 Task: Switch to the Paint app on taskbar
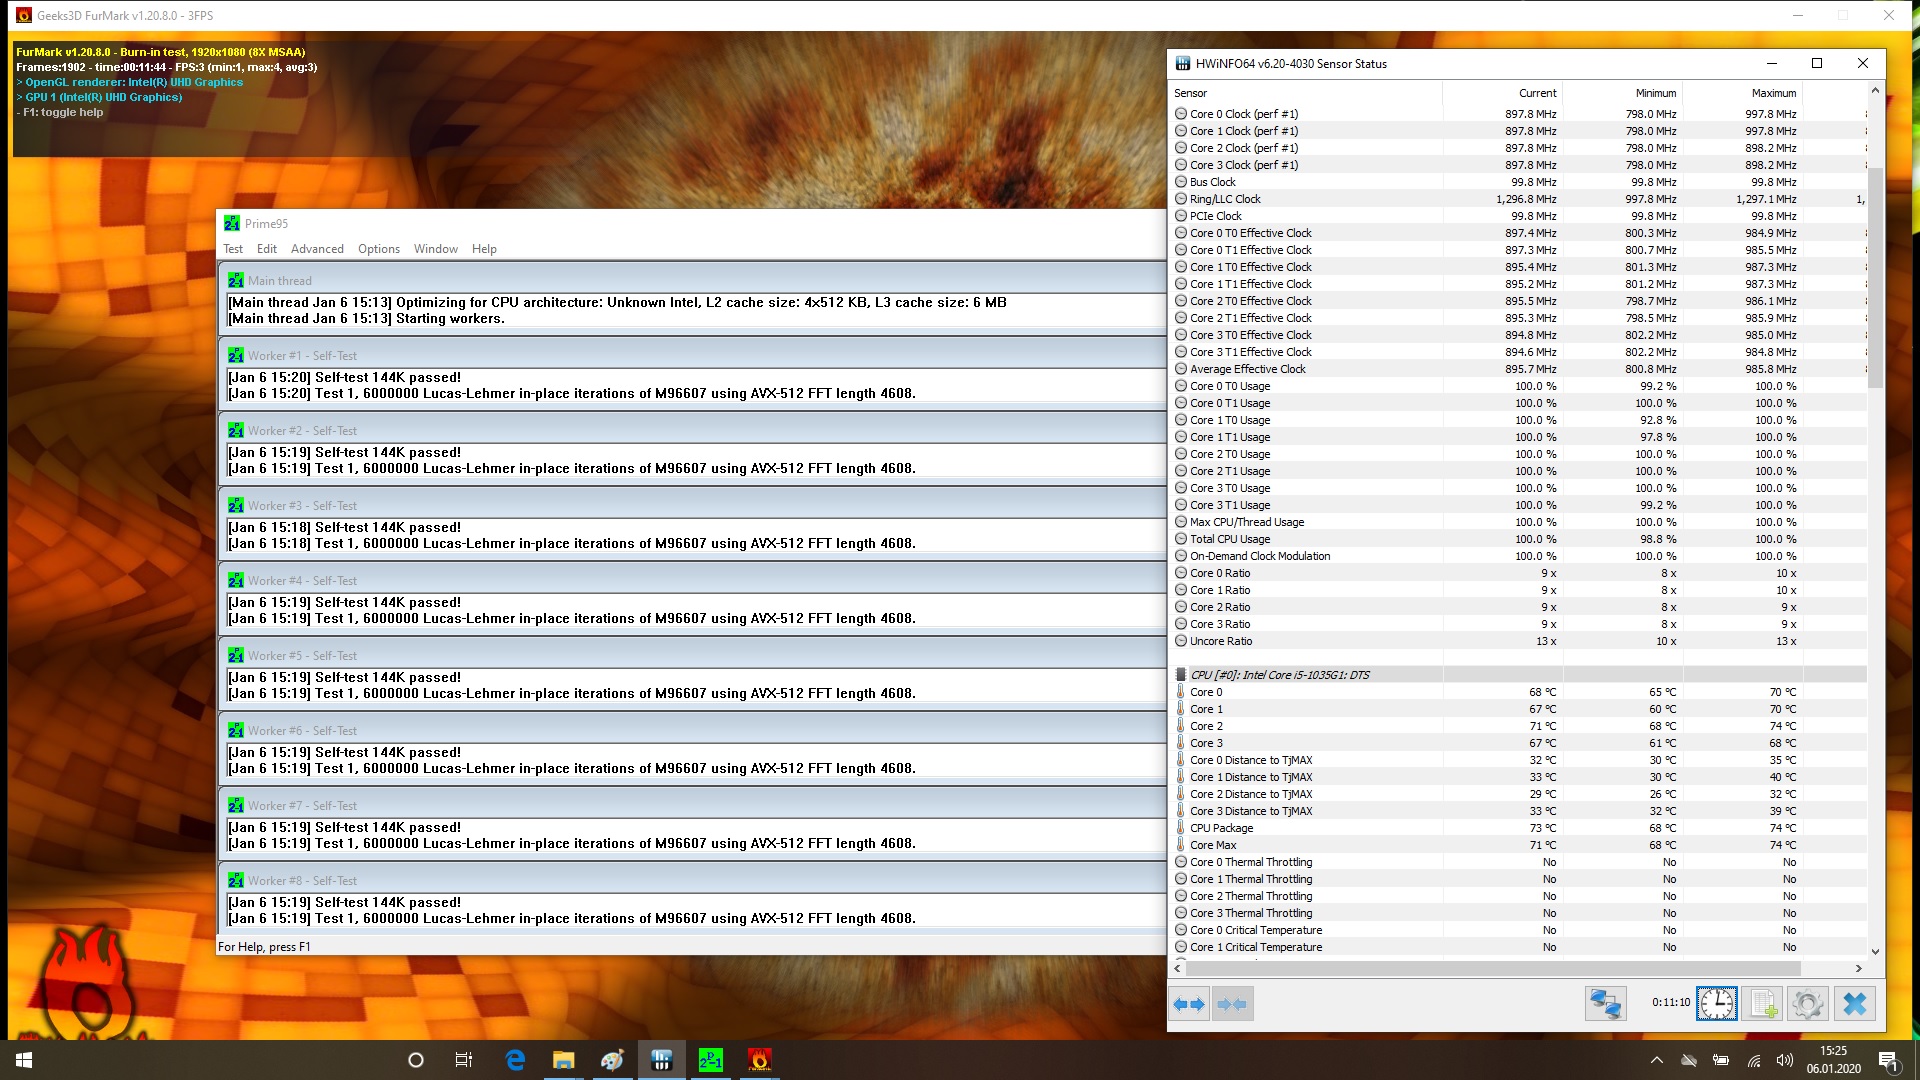click(613, 1060)
